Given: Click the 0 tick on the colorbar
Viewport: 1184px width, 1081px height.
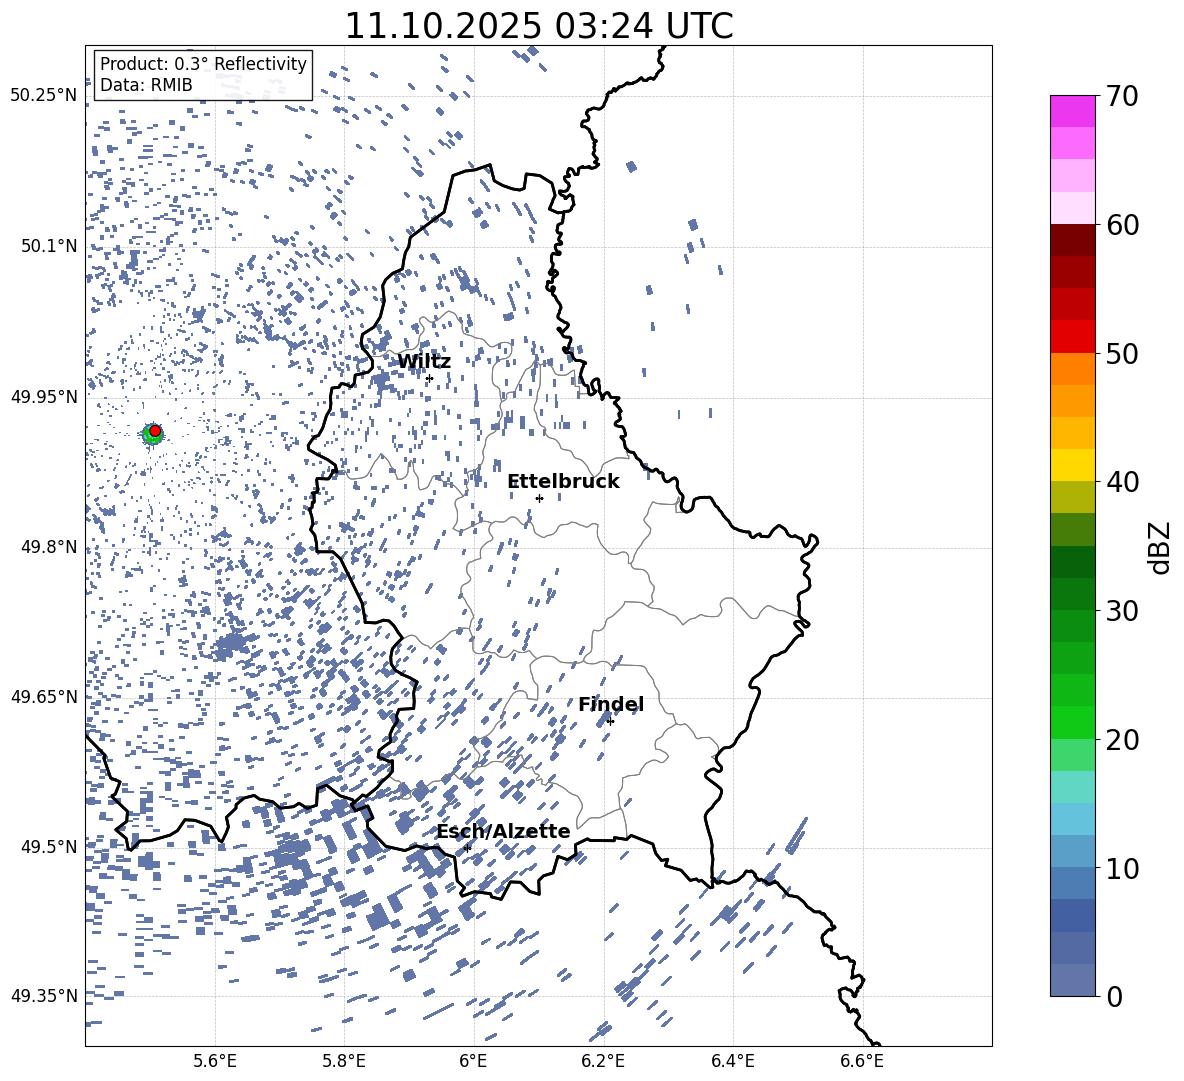Looking at the screenshot, I should pos(1115,996).
